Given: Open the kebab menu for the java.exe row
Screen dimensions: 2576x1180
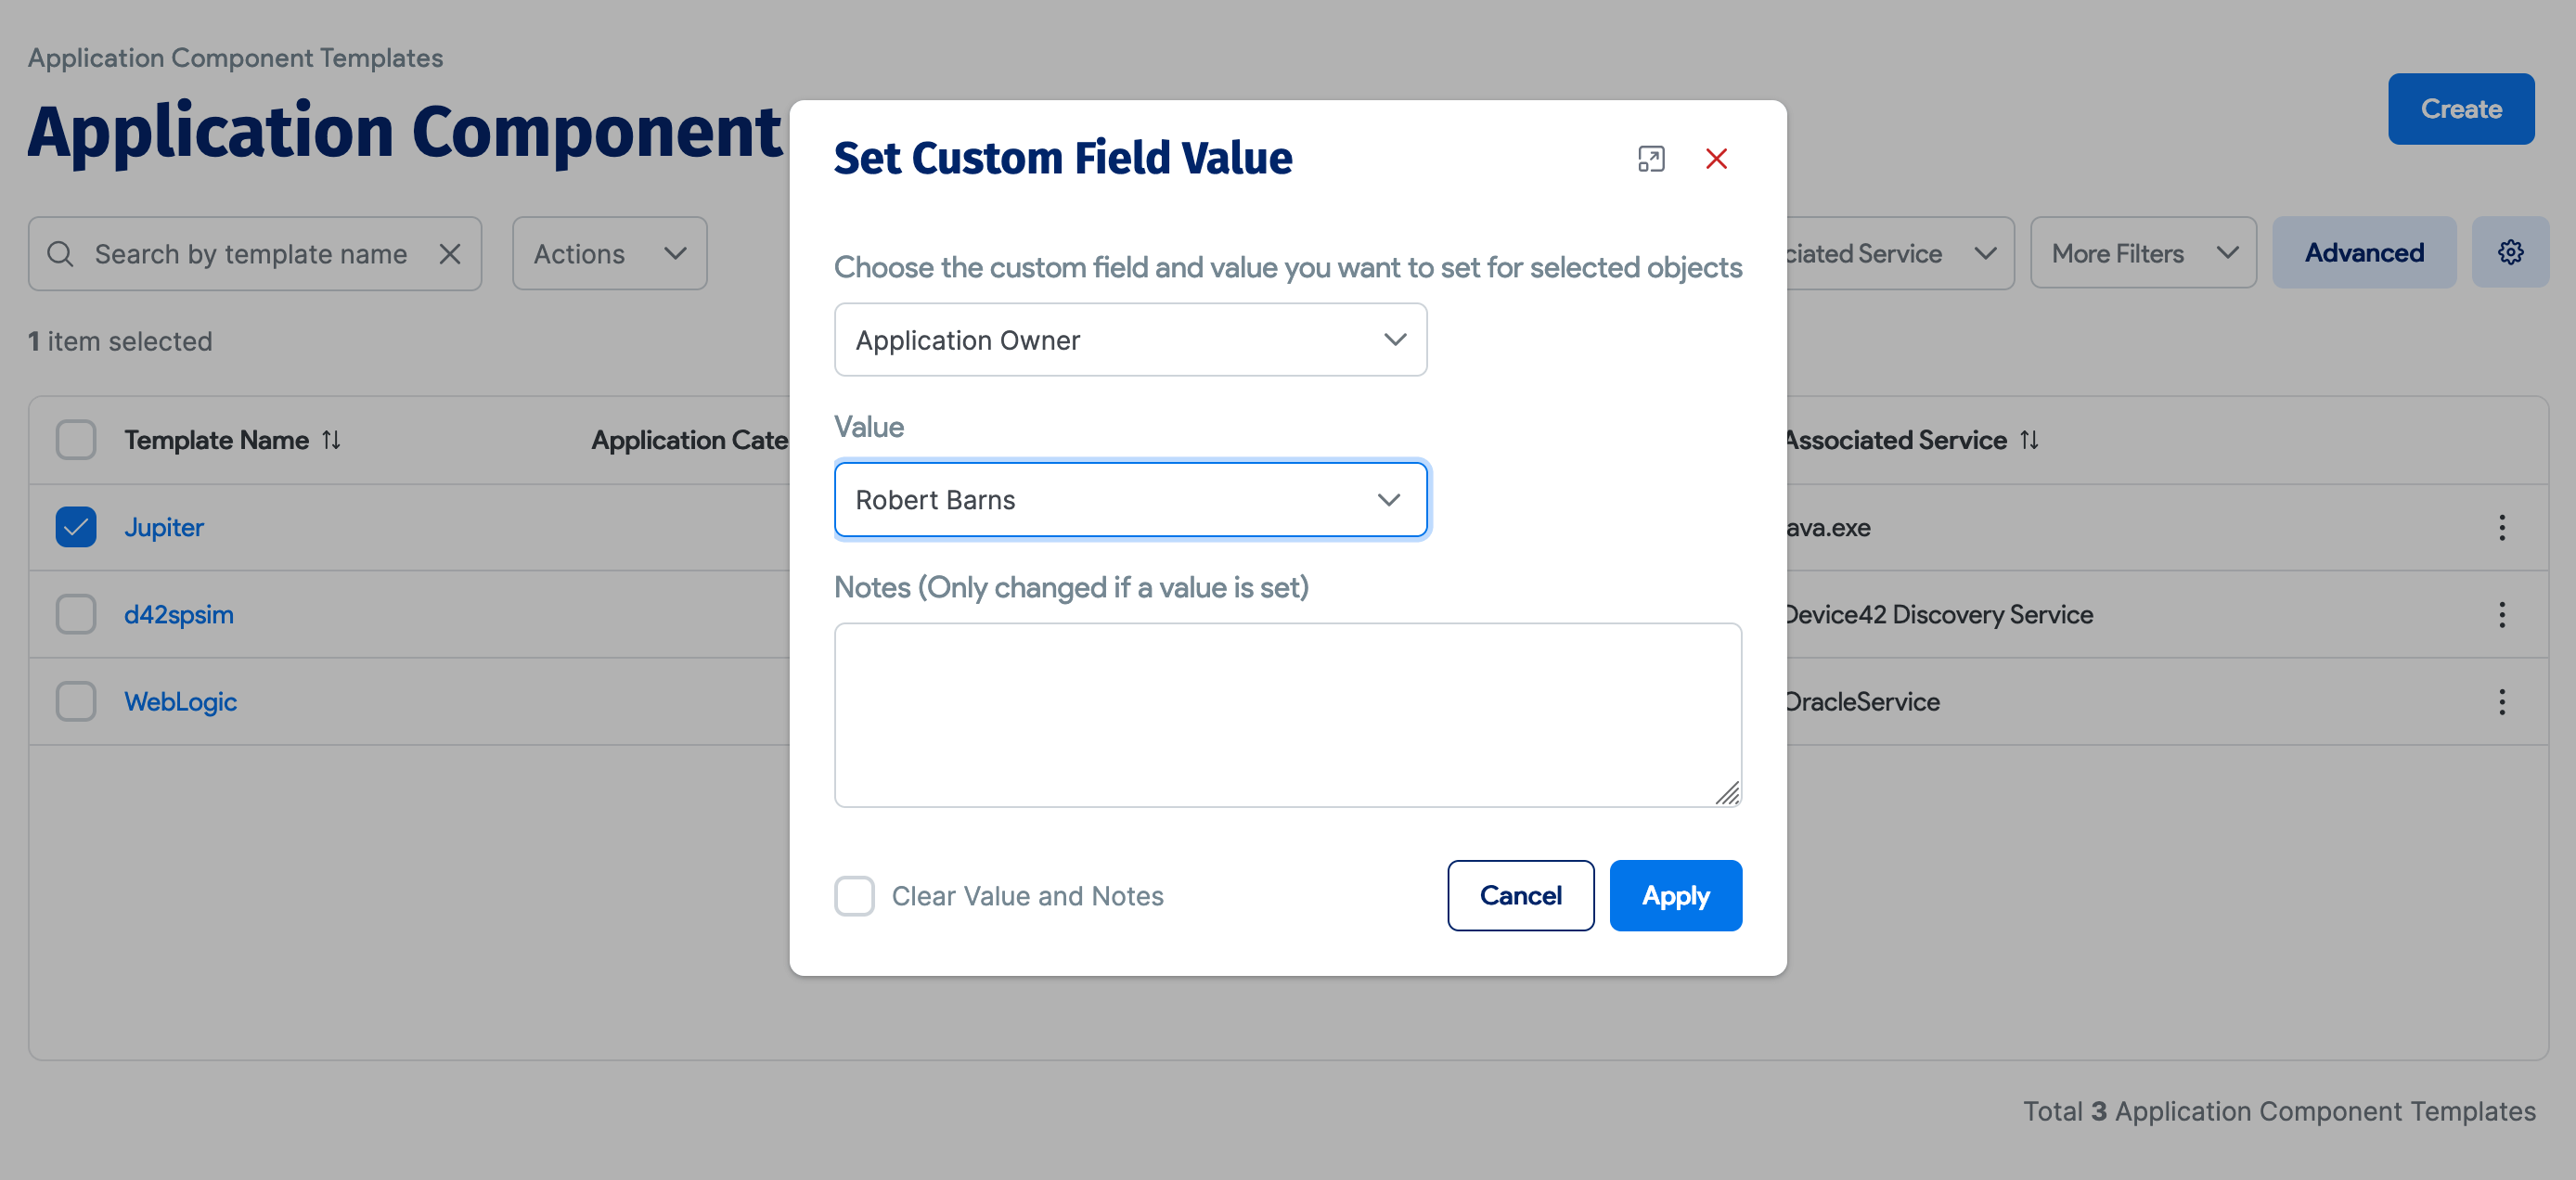Looking at the screenshot, I should pyautogui.click(x=2501, y=527).
